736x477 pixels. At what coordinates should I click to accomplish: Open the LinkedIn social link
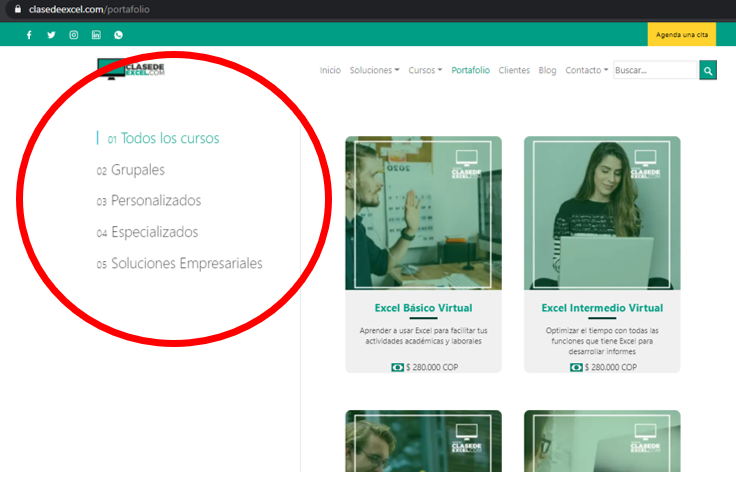click(96, 35)
